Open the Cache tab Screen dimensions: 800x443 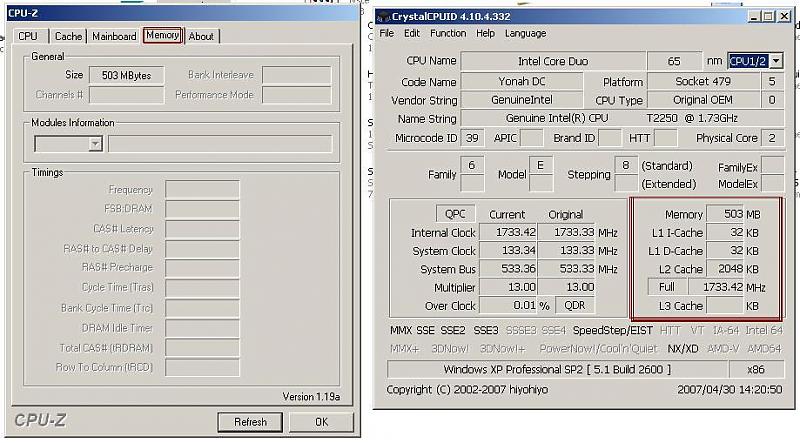(68, 36)
